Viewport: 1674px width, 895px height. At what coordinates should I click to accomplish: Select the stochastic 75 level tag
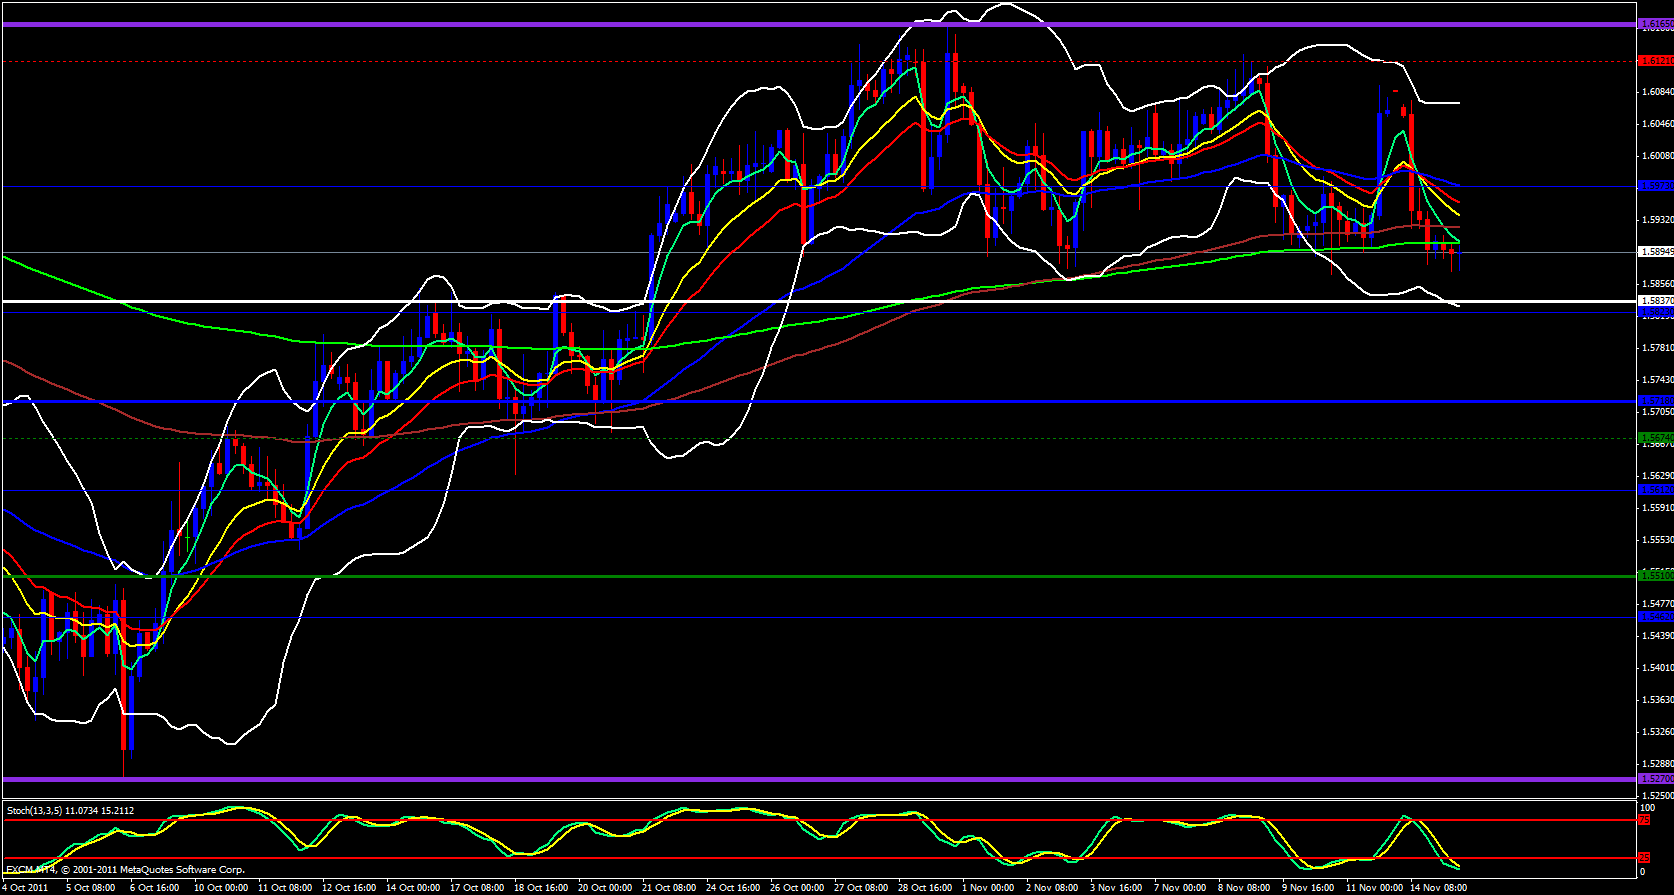(x=1644, y=820)
